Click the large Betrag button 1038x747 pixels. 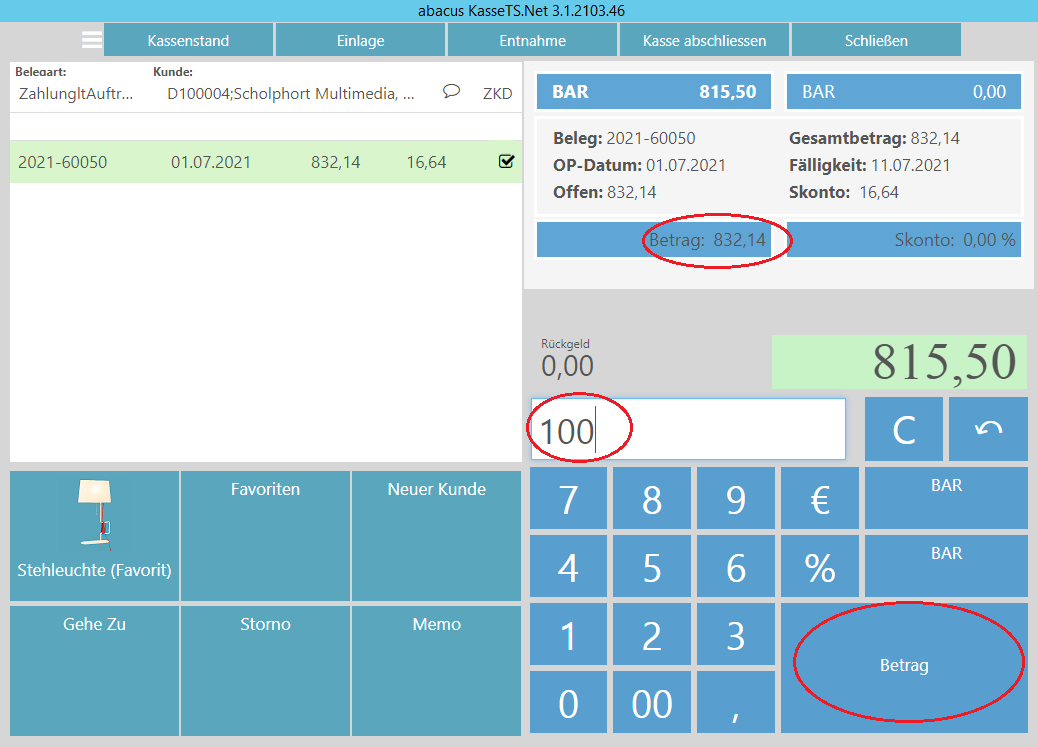(904, 666)
